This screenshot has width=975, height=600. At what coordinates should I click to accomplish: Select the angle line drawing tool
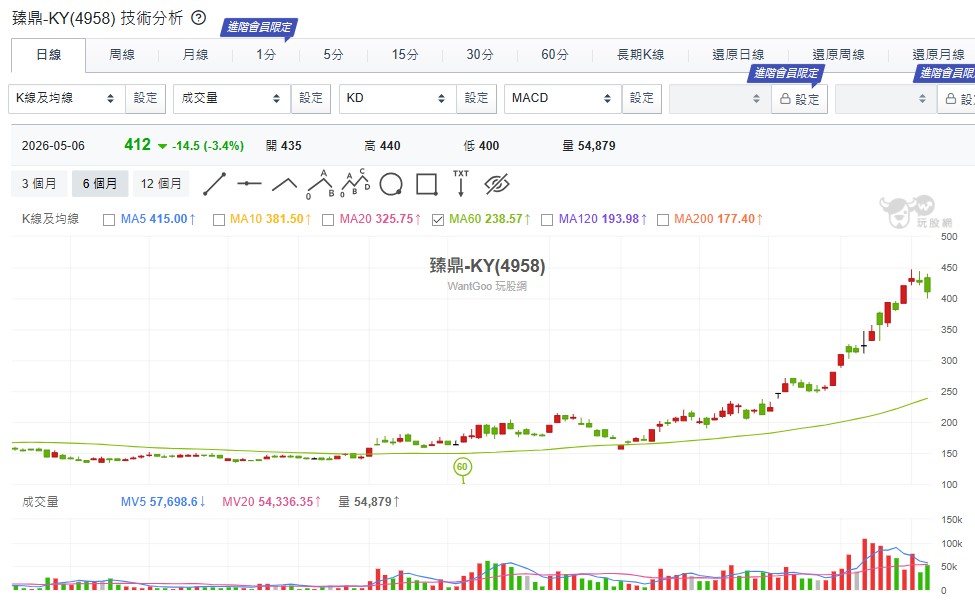285,184
